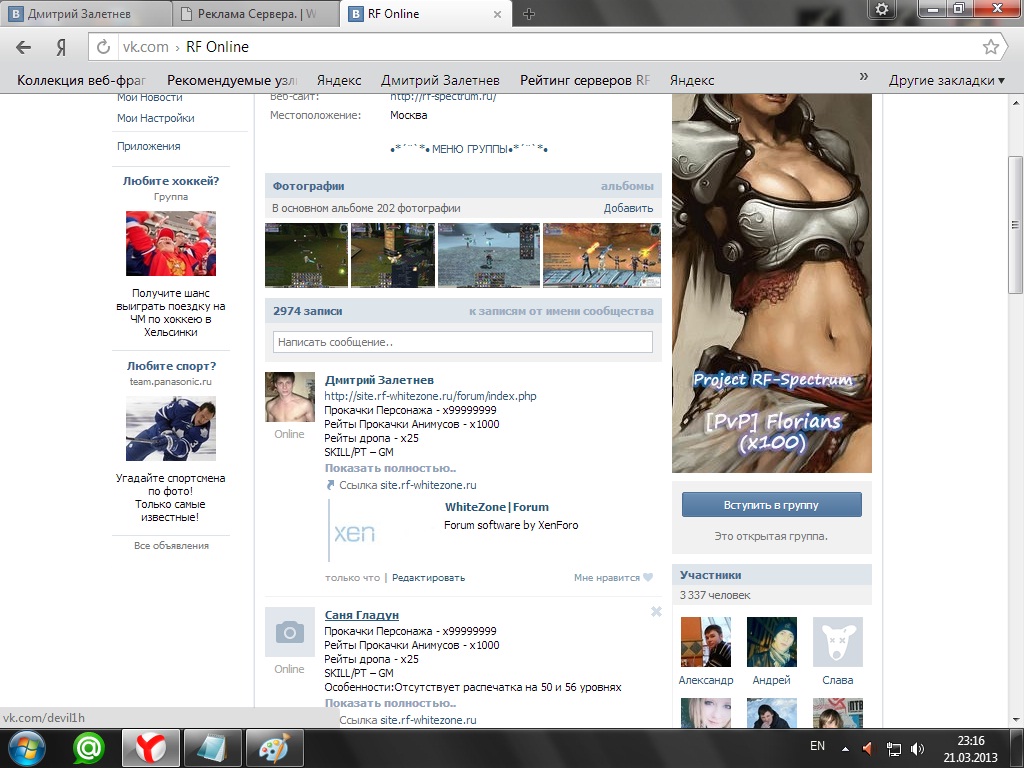Click hockey fans ad image

coord(171,243)
